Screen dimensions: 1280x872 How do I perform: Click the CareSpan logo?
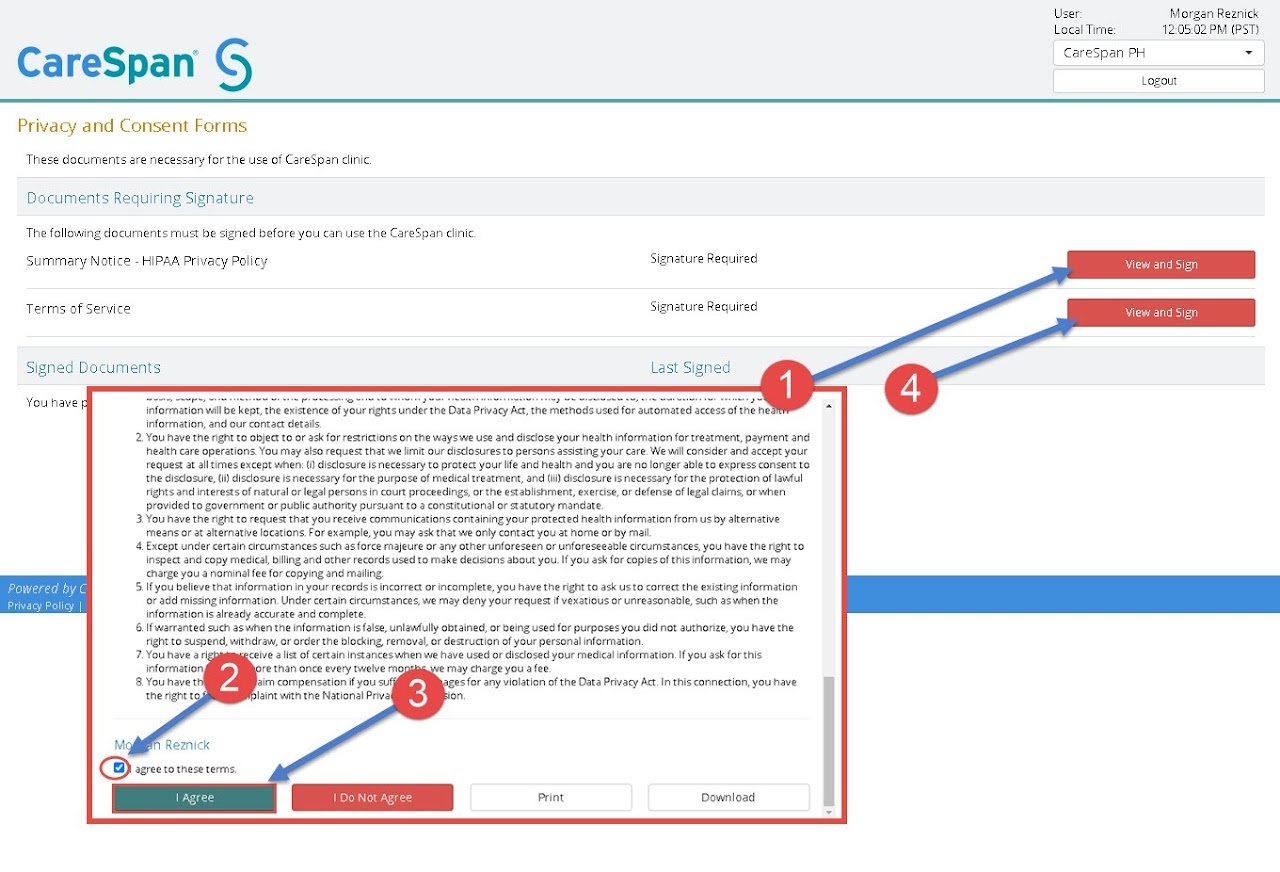click(x=135, y=65)
